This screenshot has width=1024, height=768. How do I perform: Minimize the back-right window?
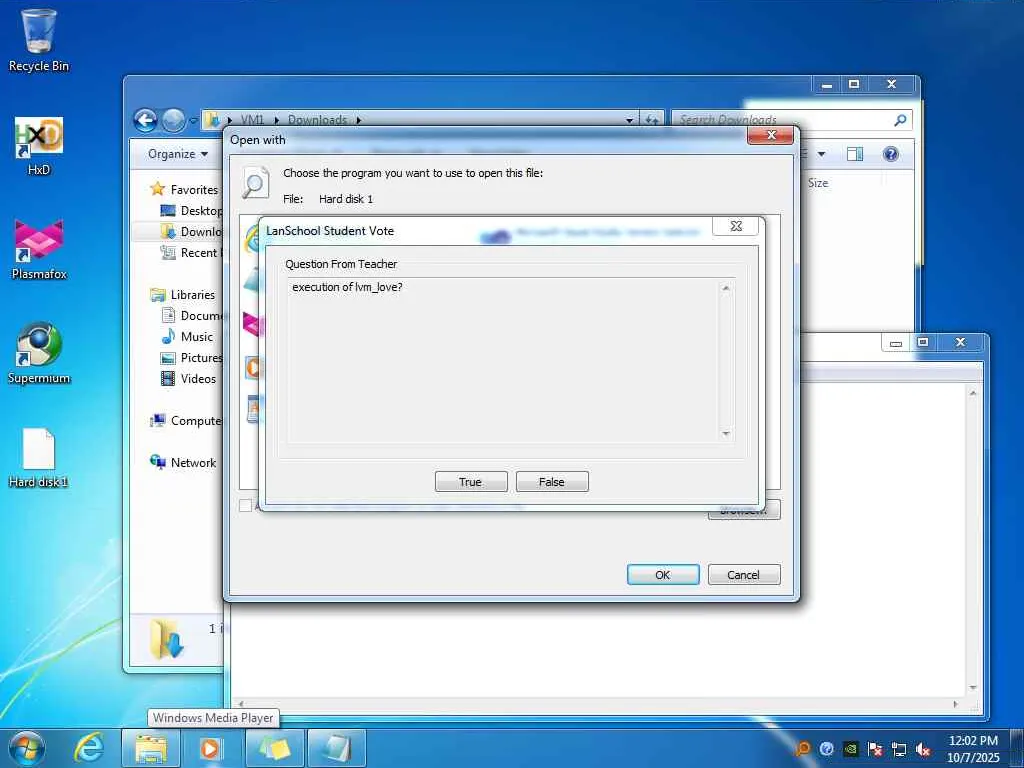(x=896, y=342)
